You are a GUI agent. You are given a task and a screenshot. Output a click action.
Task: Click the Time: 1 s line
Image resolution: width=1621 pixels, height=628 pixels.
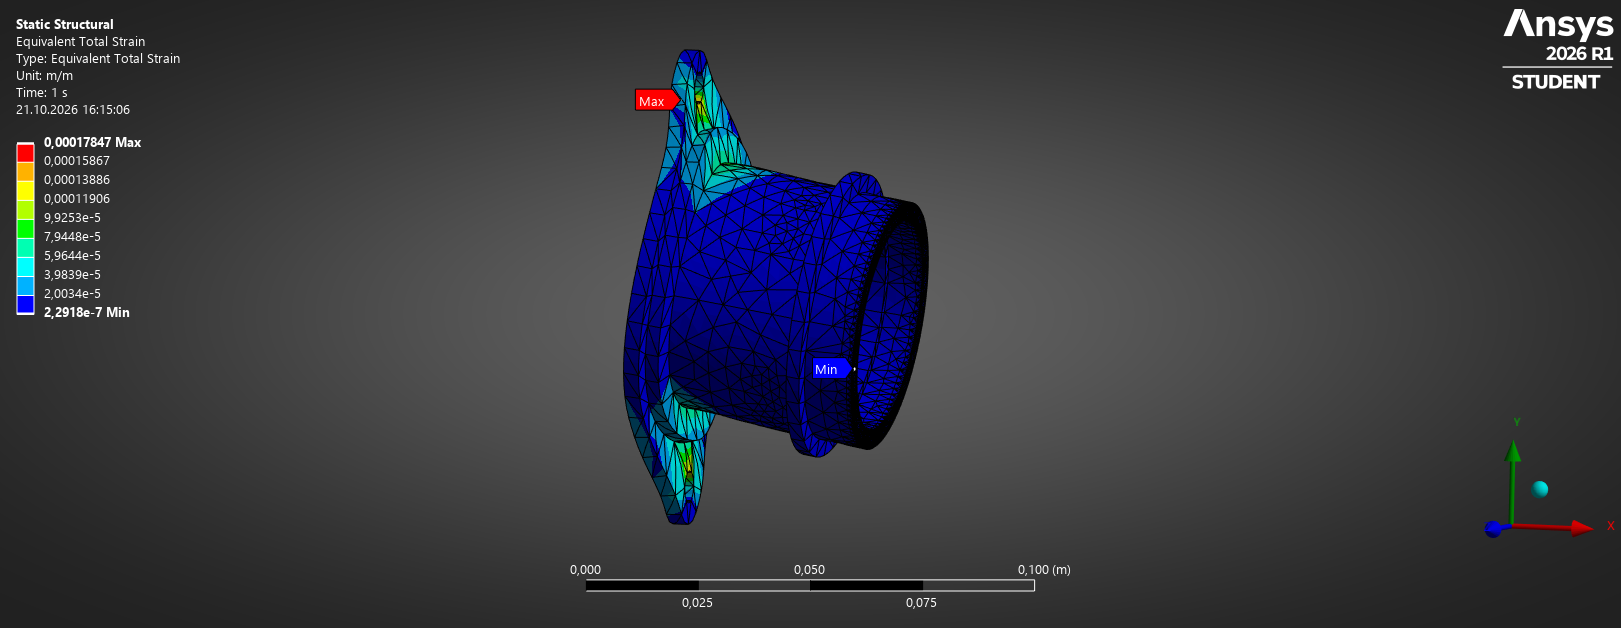click(x=42, y=93)
